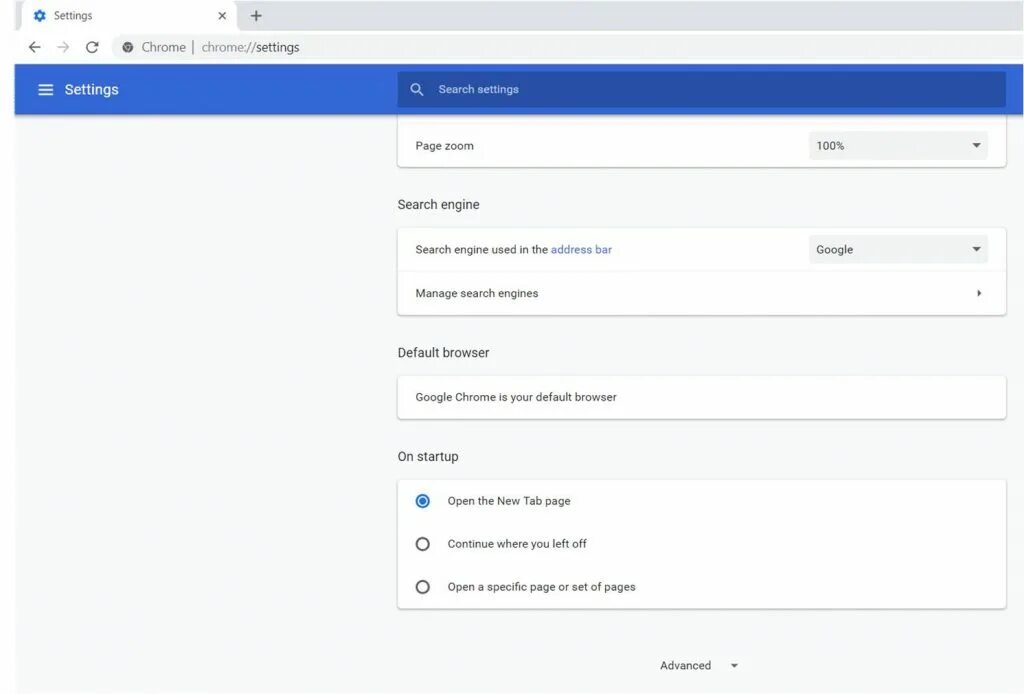Click the Settings header title
This screenshot has height=694, width=1024.
[x=91, y=89]
